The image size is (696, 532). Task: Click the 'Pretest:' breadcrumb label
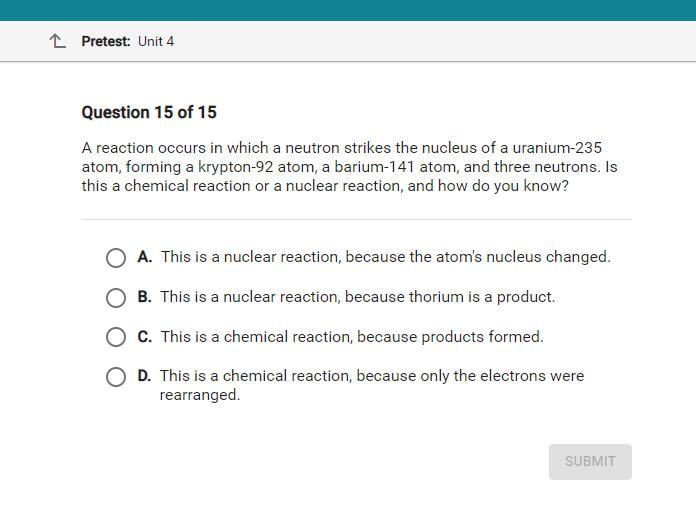click(106, 41)
